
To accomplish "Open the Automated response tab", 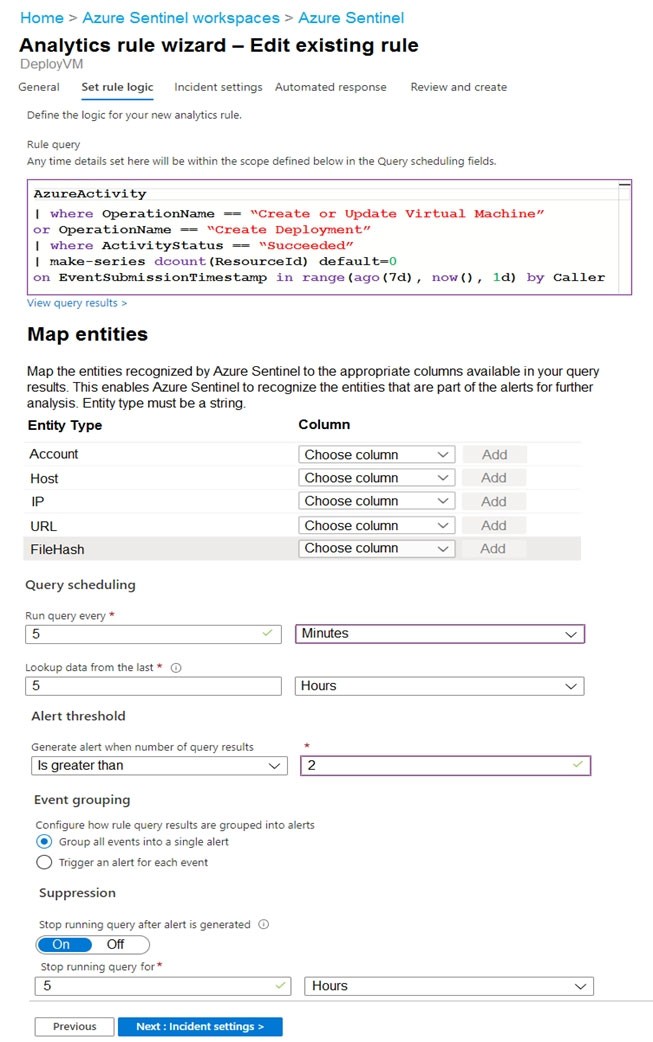I will 331,87.
